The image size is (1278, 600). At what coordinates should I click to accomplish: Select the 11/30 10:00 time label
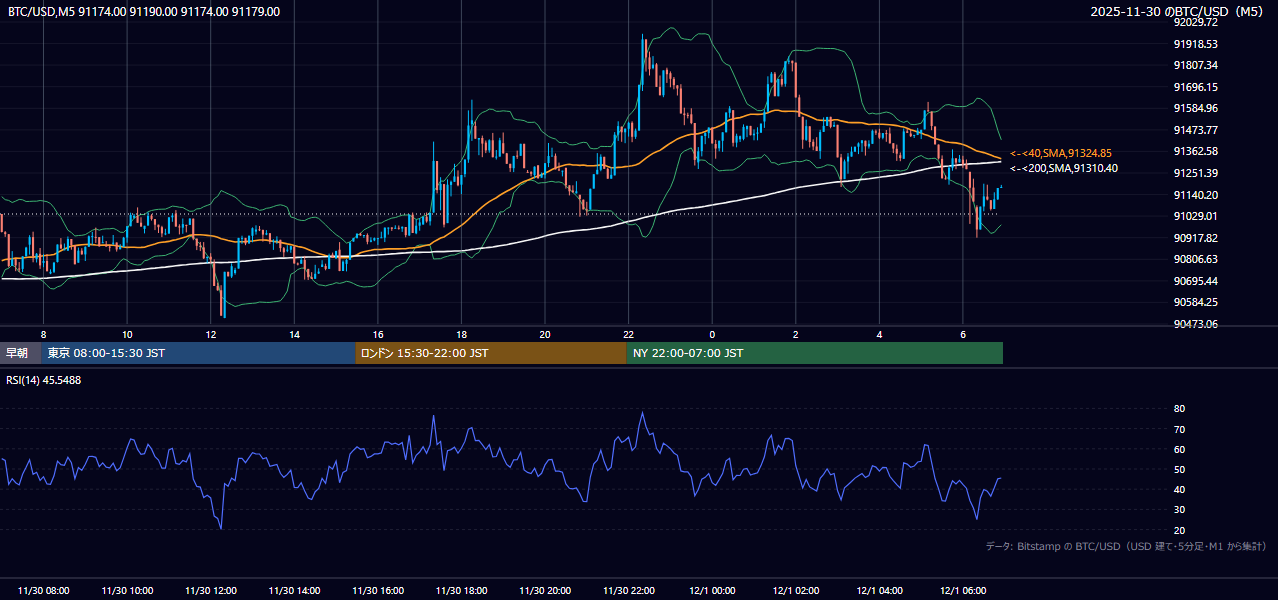(127, 591)
